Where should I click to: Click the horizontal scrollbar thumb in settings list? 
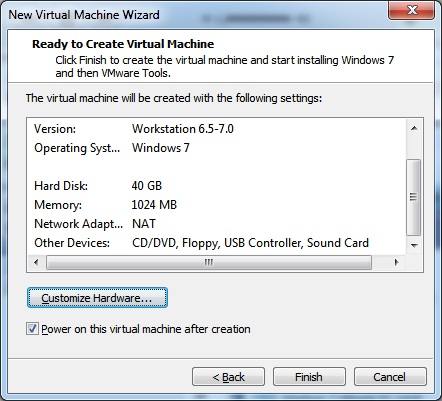209,262
